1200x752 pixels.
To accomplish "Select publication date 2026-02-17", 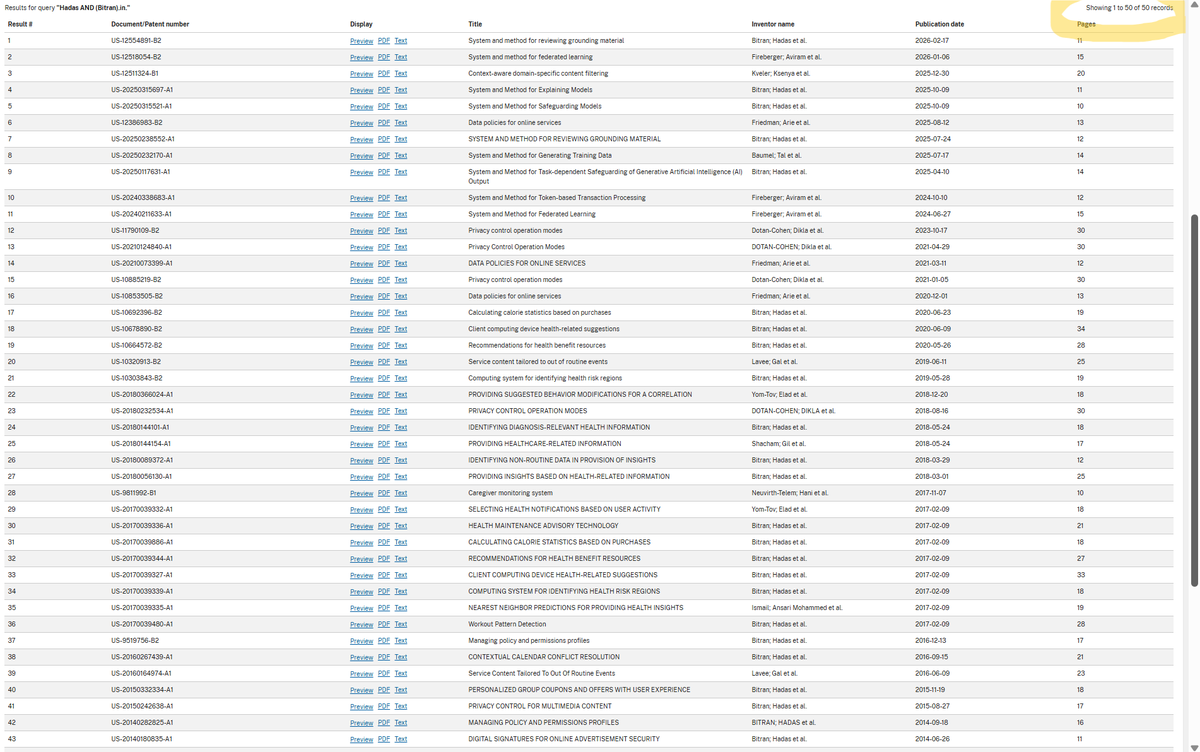I will [x=932, y=41].
